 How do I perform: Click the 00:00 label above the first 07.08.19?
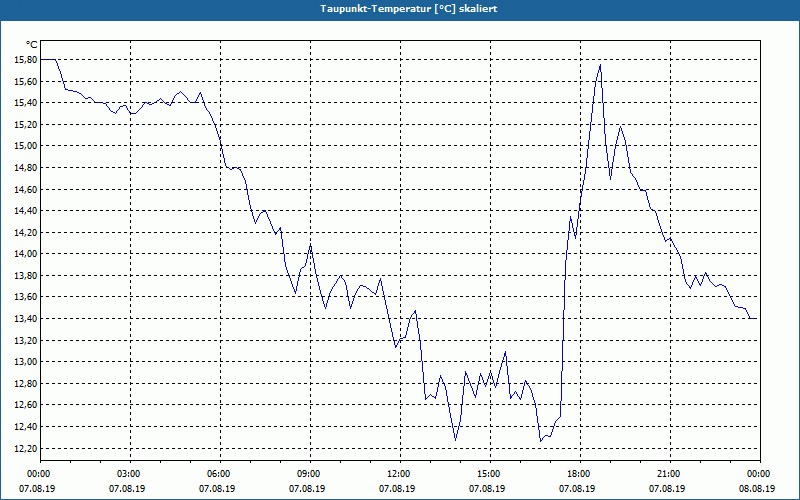pos(41,474)
